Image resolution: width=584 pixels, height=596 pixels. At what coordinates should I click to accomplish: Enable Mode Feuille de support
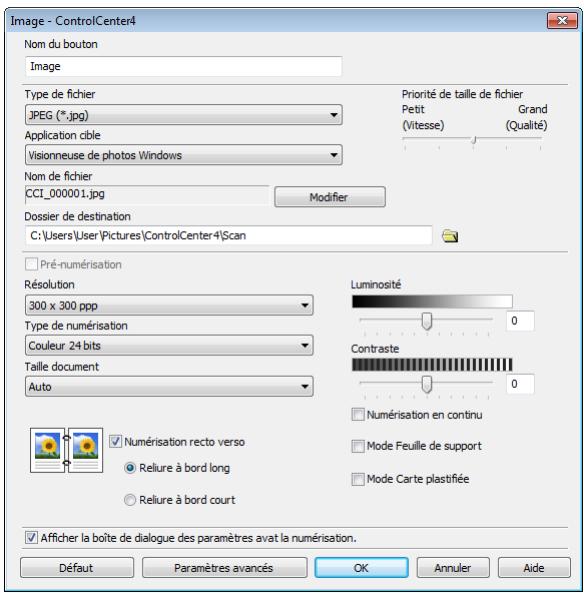pos(358,446)
